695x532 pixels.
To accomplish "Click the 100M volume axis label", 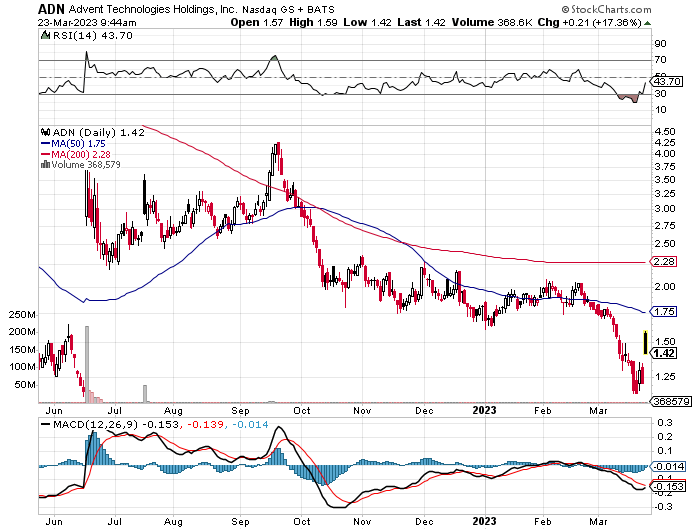I will coord(22,367).
